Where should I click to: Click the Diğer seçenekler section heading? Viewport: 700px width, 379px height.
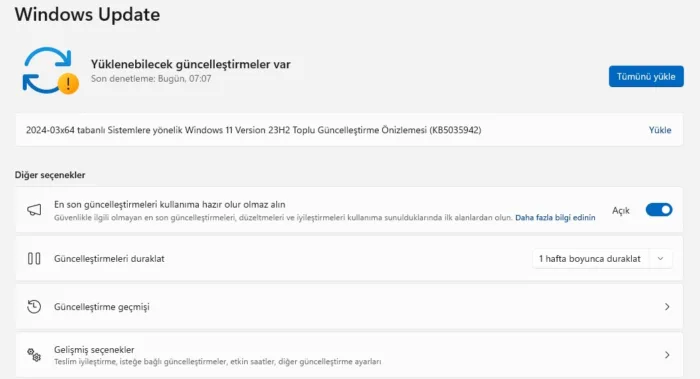pyautogui.click(x=50, y=175)
